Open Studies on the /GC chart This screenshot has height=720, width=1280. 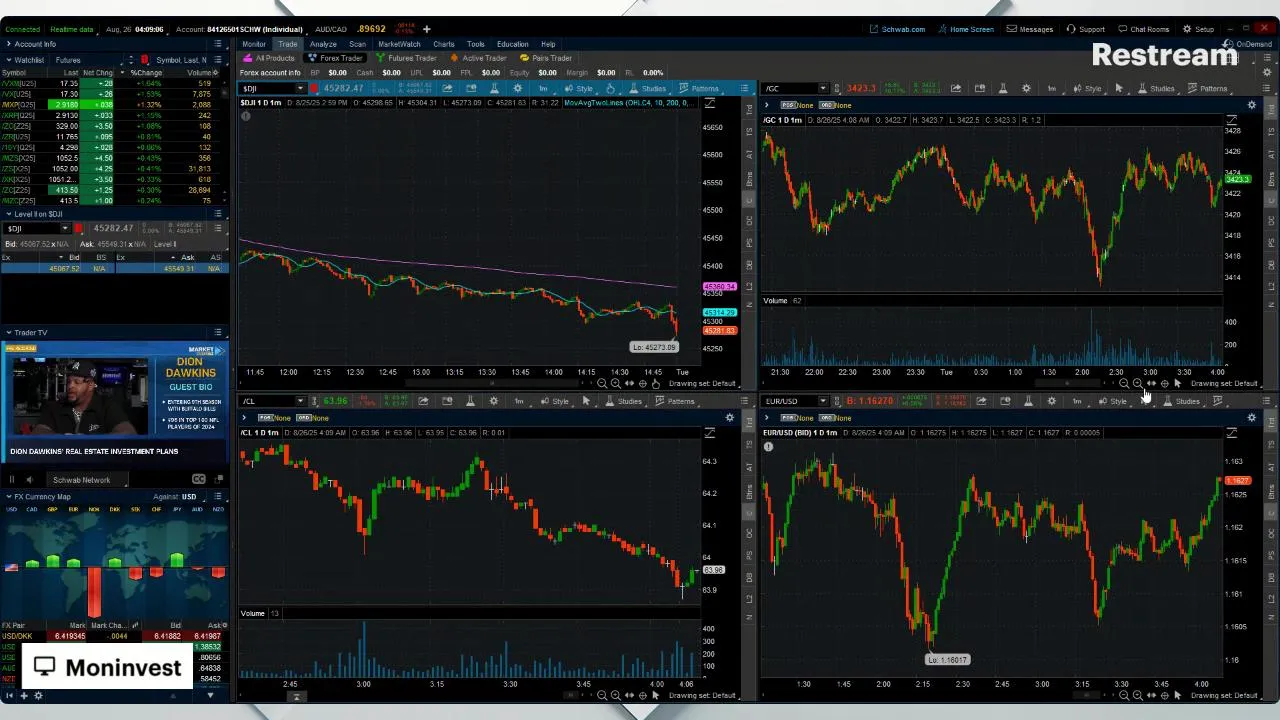click(x=1156, y=88)
